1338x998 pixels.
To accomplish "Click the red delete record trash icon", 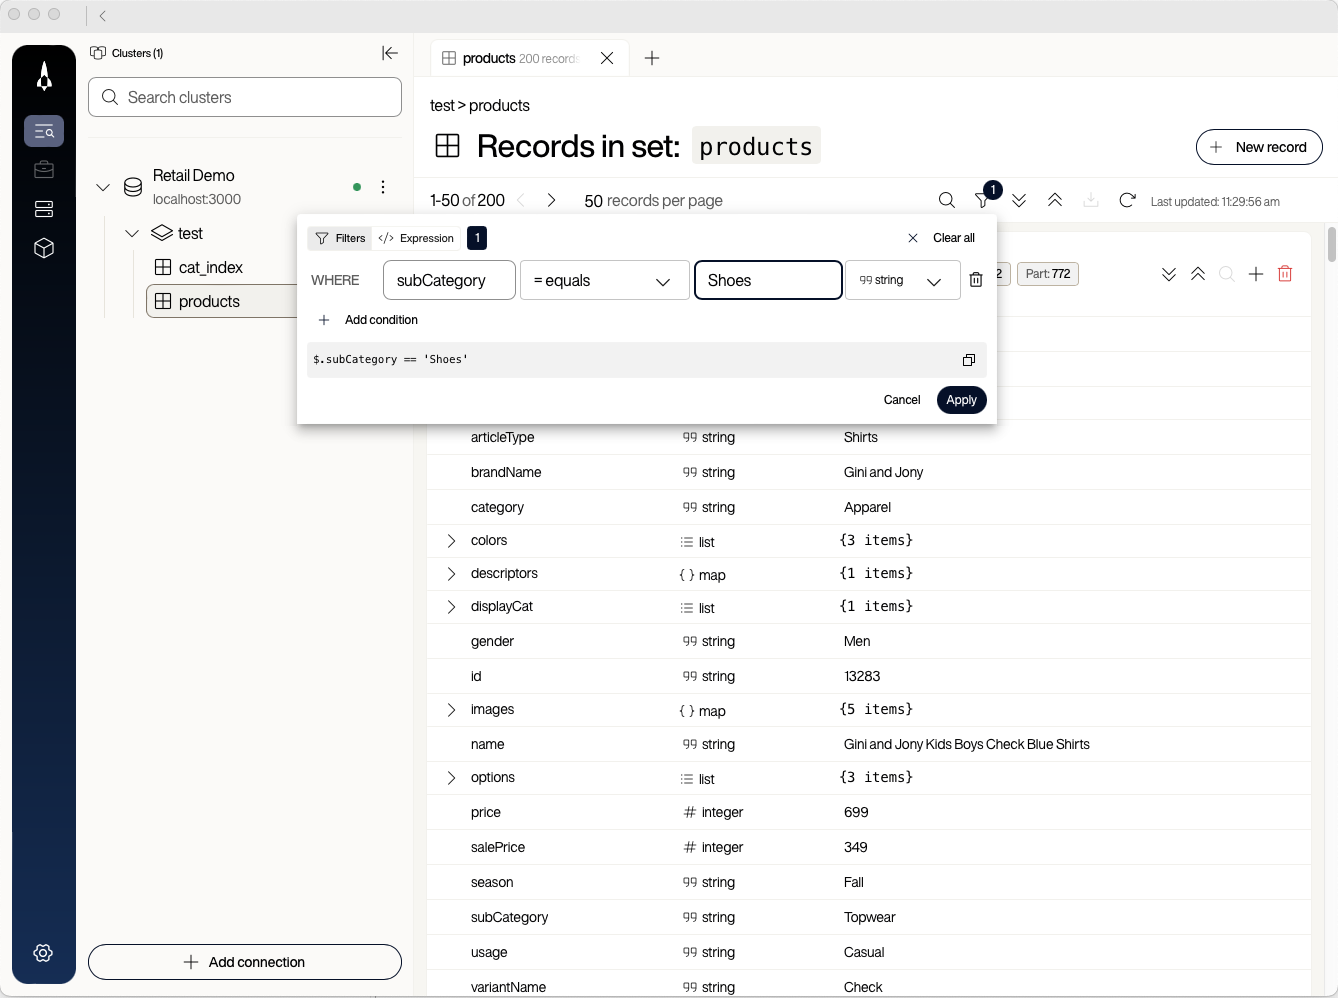I will coord(1285,274).
